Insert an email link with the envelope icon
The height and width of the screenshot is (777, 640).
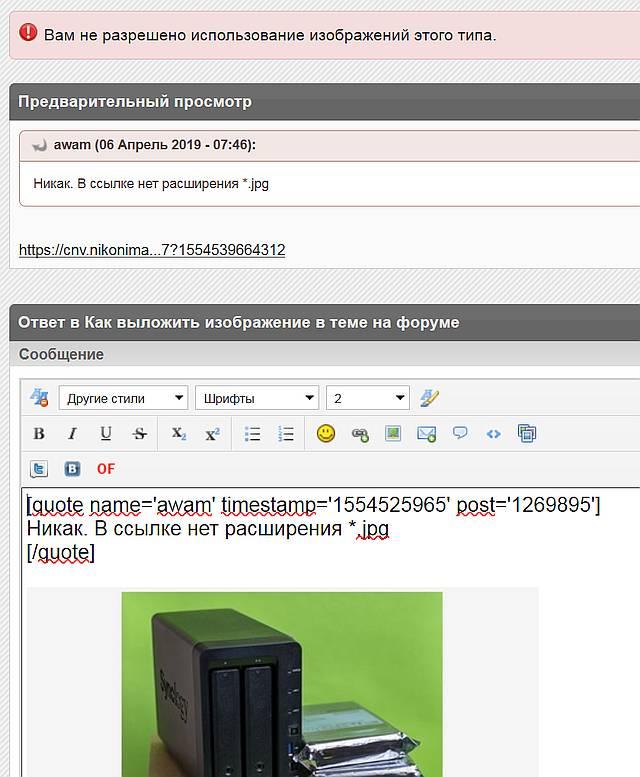(x=427, y=434)
